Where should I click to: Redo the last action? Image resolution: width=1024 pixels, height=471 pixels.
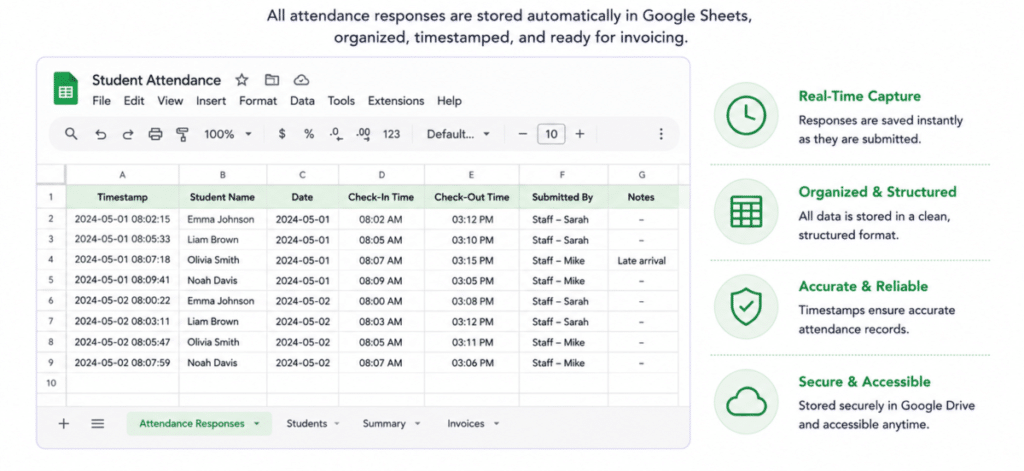[128, 134]
